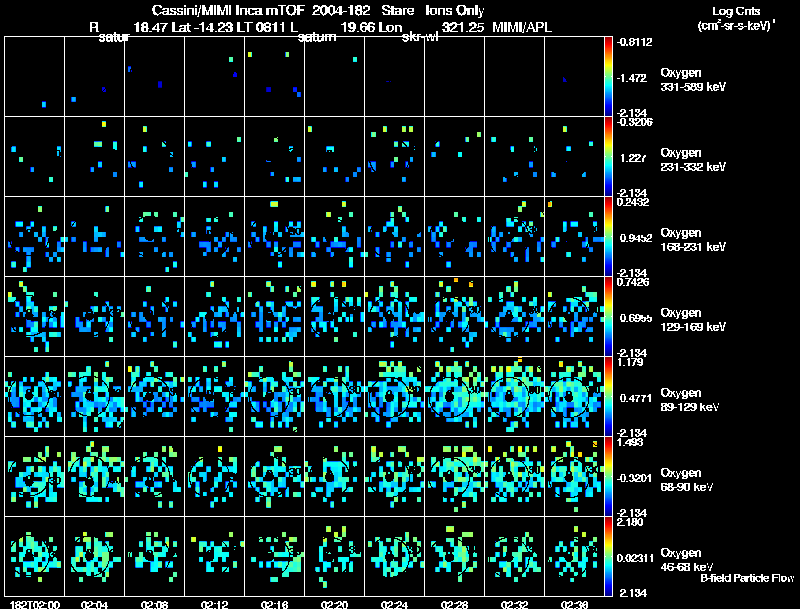Screen dimensions: 800x609
Task: Click the Oxygen 231-332 keV color bar
Action: point(610,156)
